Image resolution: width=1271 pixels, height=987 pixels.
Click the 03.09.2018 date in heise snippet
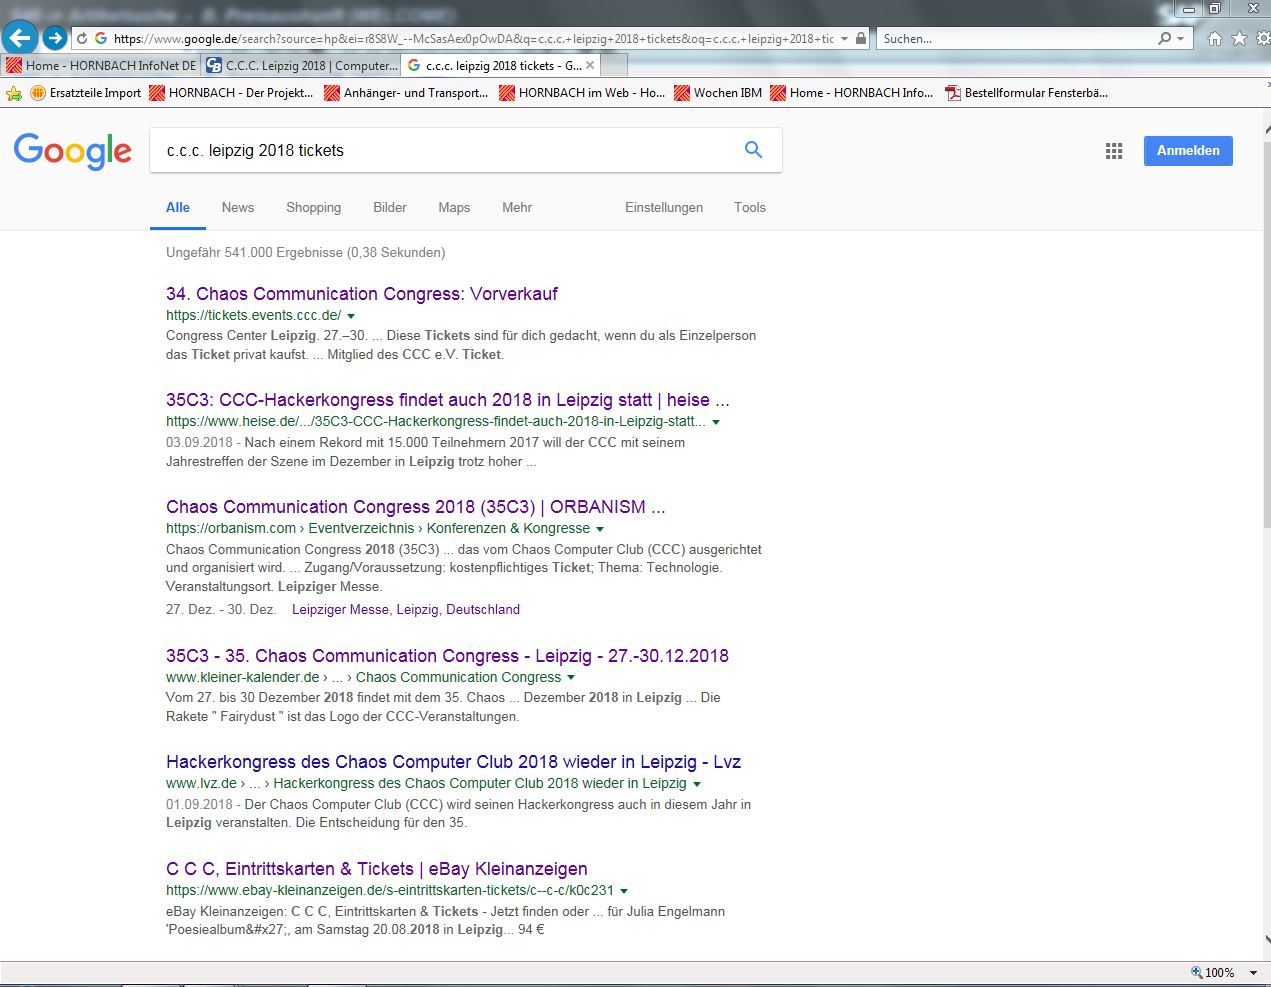199,442
